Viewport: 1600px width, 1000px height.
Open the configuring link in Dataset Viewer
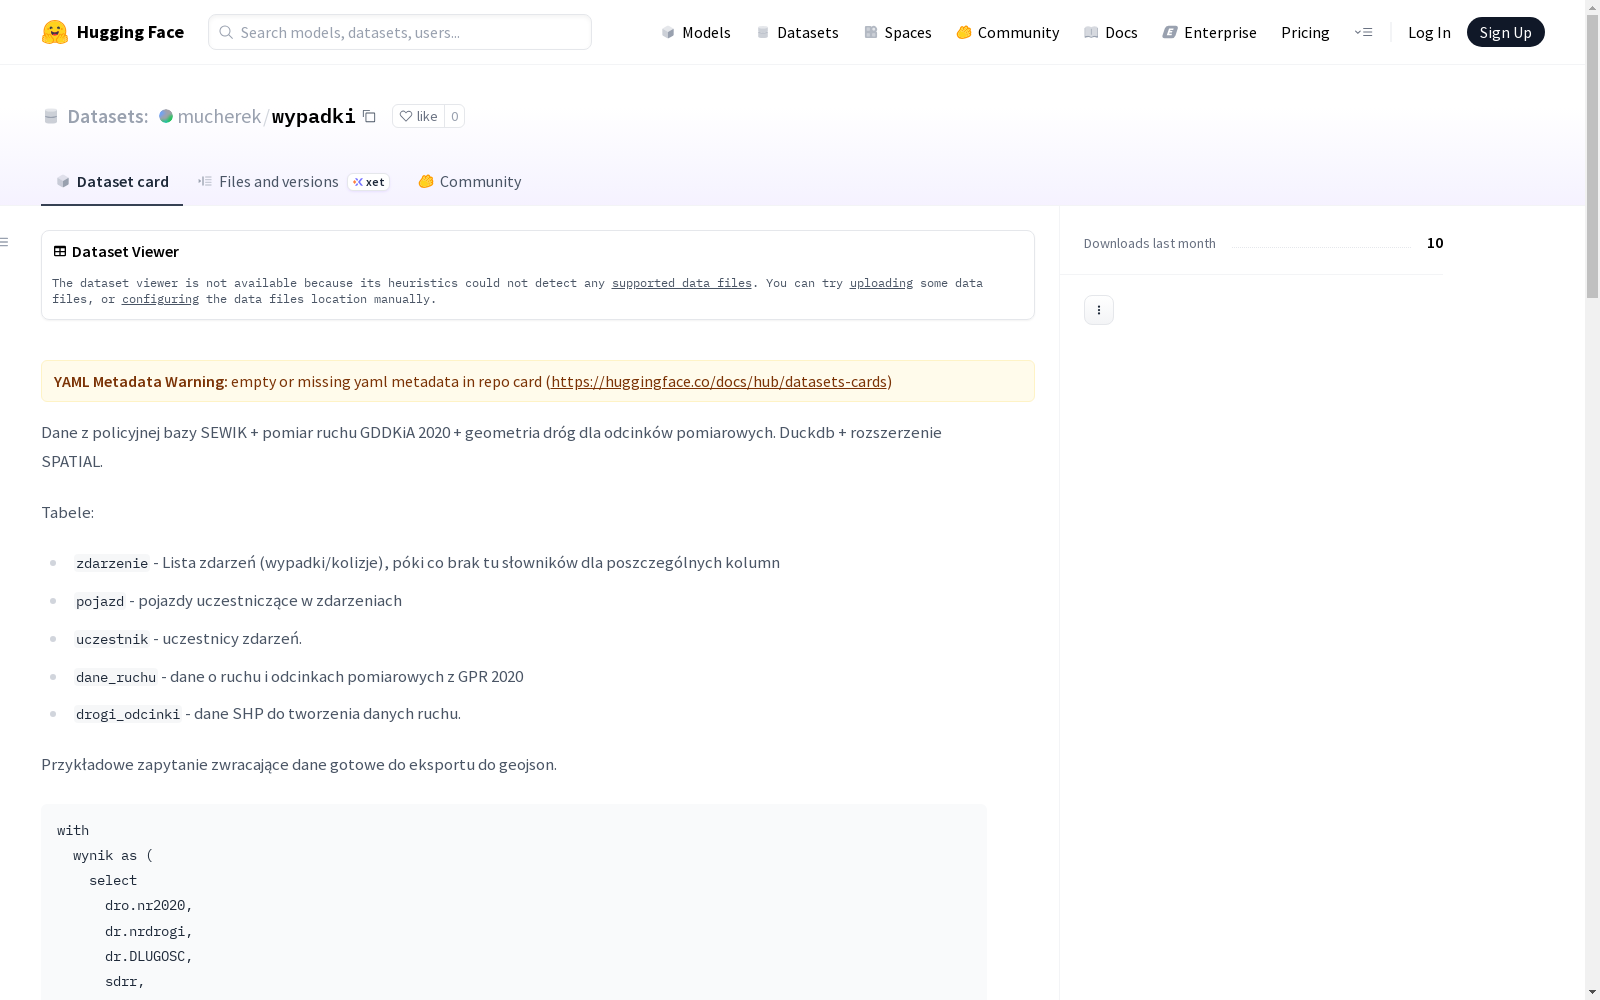click(x=160, y=299)
